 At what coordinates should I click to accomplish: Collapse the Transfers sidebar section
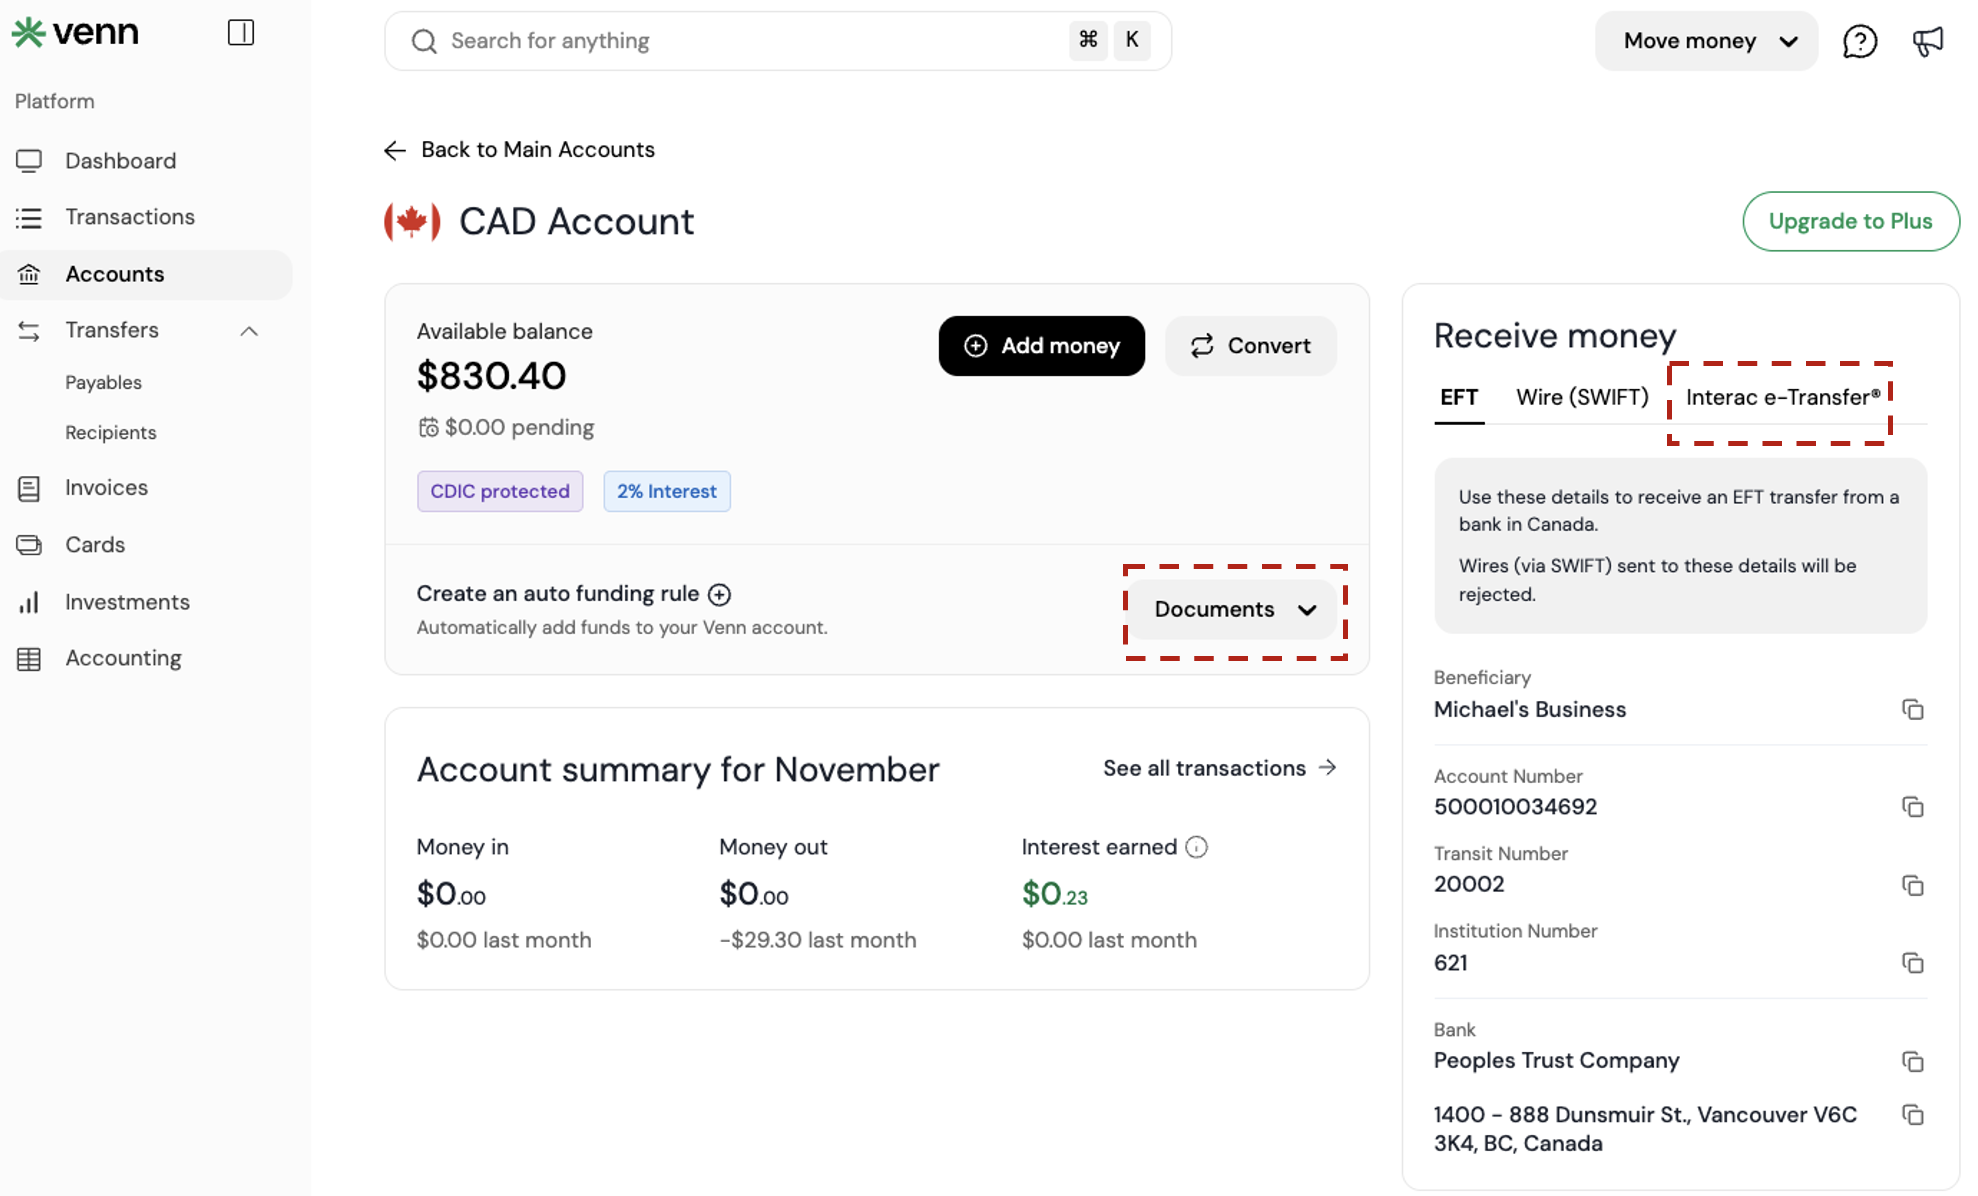tap(249, 331)
